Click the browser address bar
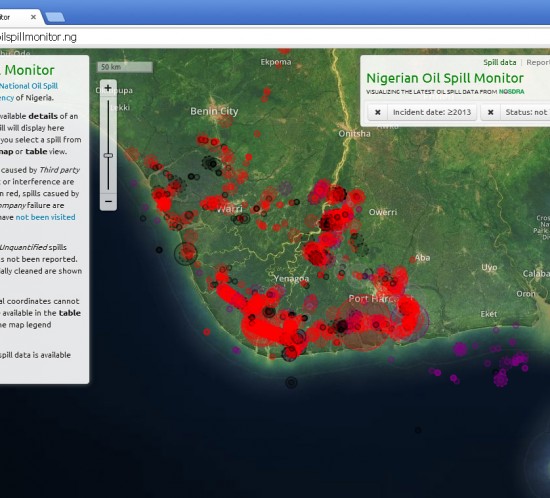Viewport: 550px width, 498px height. tap(275, 37)
